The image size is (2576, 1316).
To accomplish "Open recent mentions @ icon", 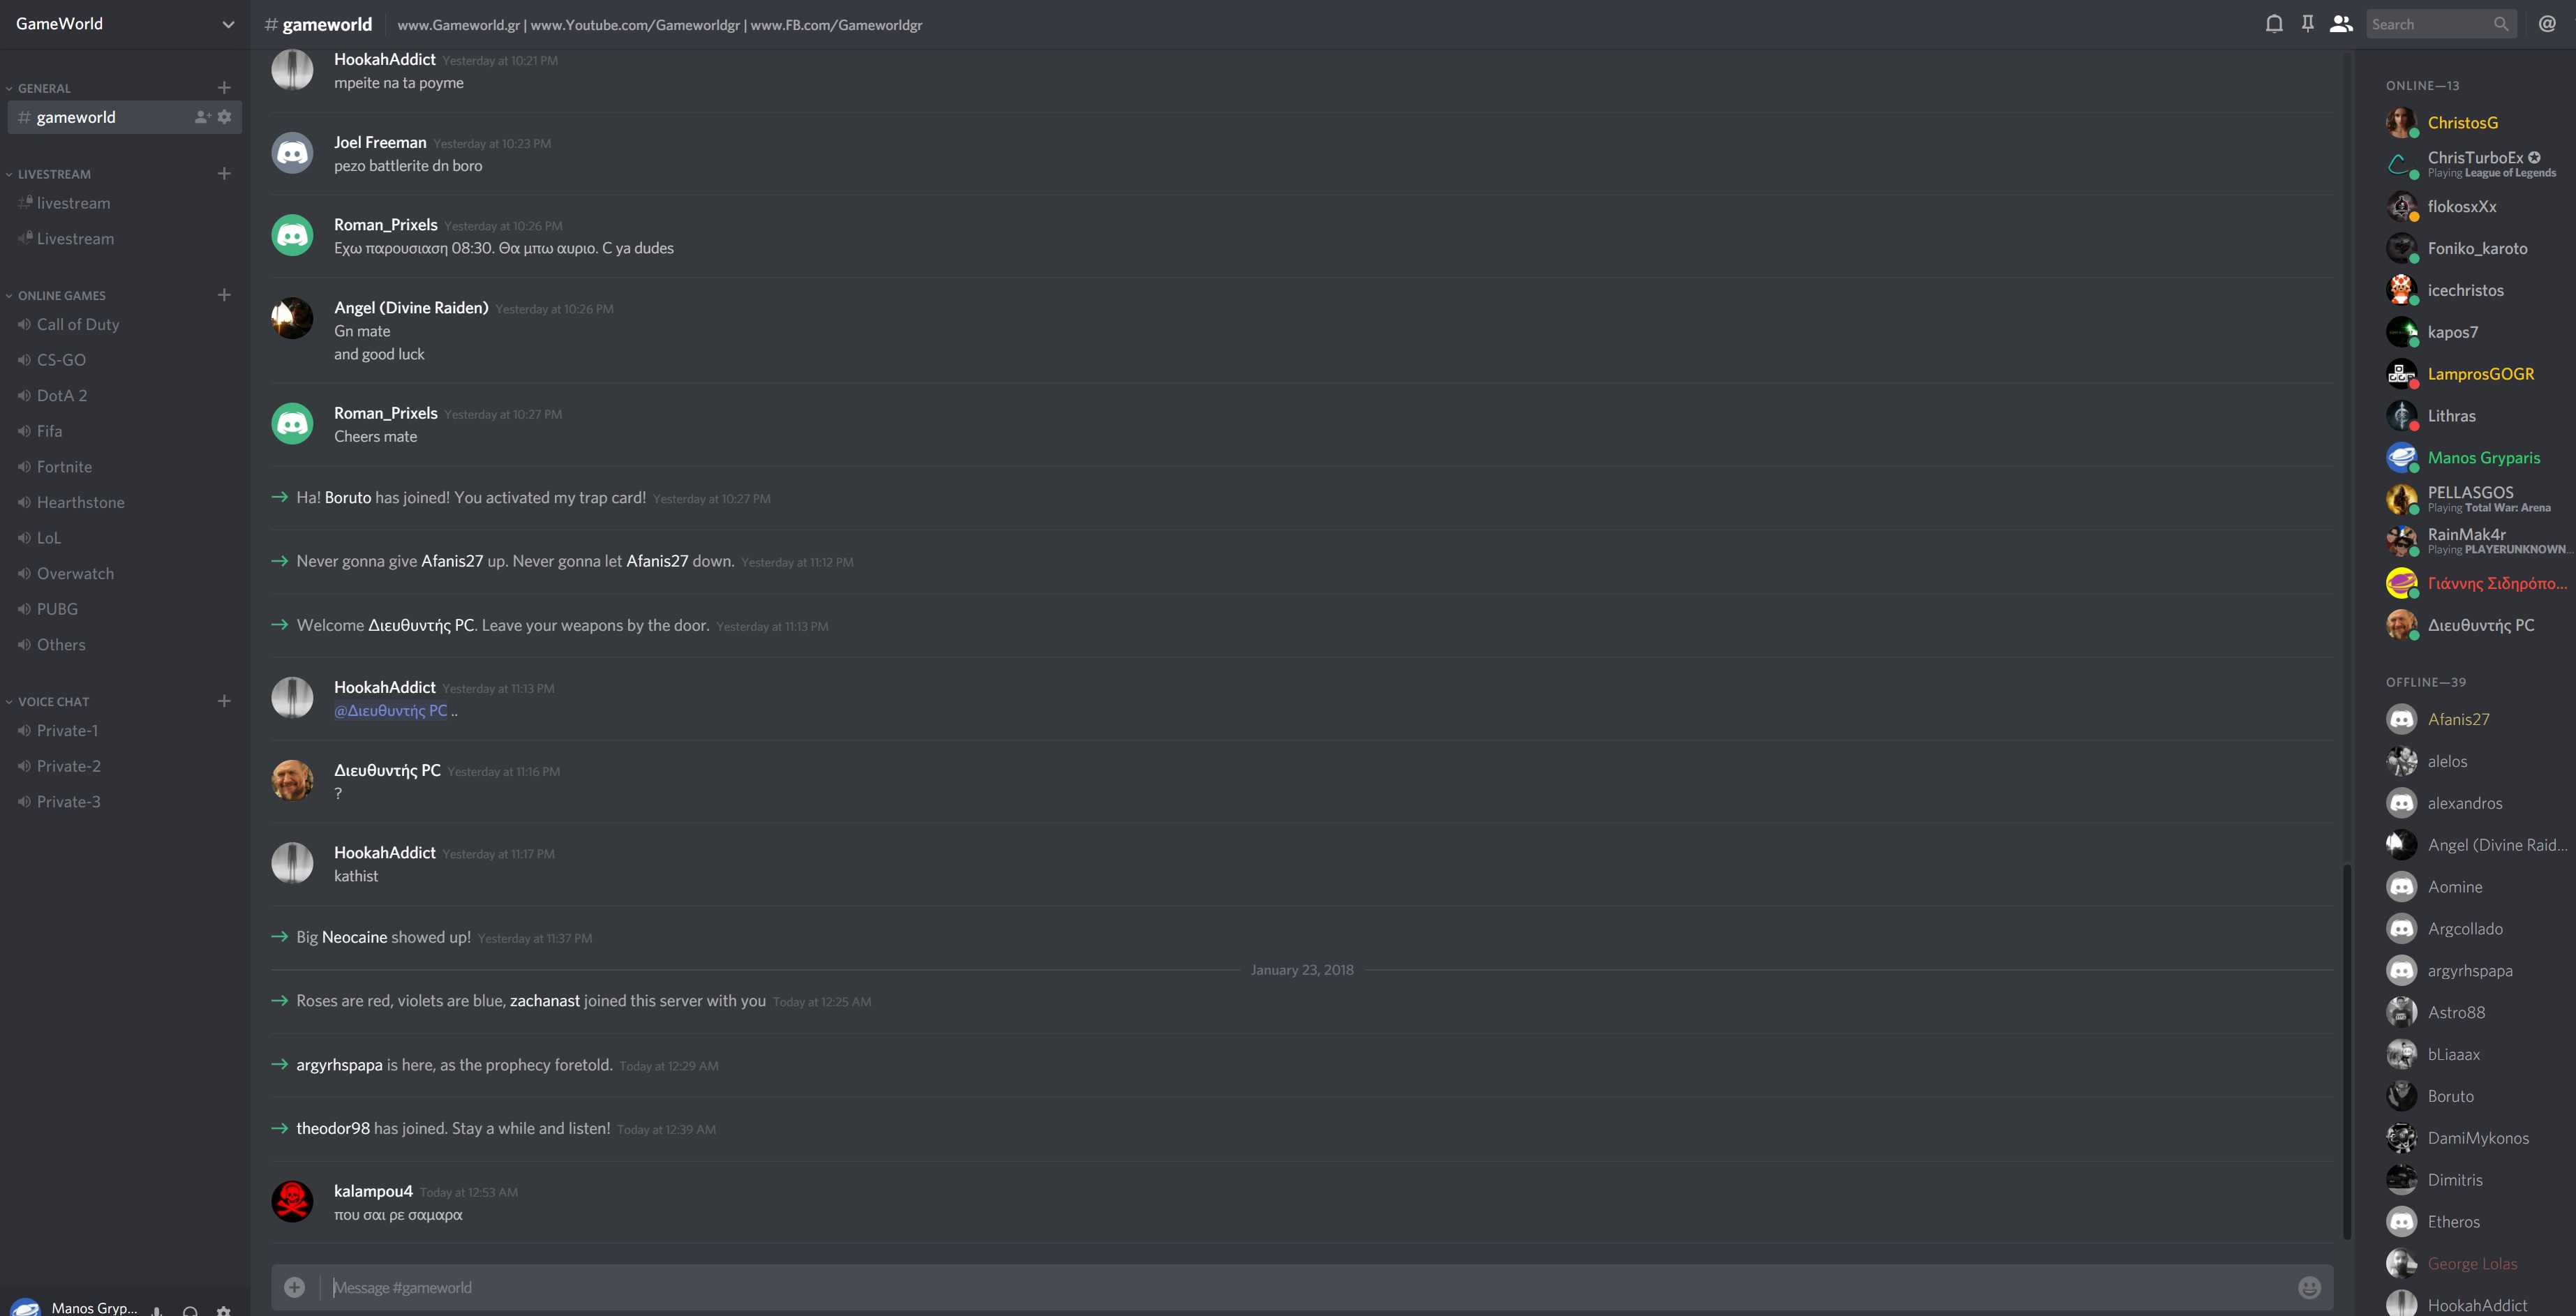I will (2547, 24).
